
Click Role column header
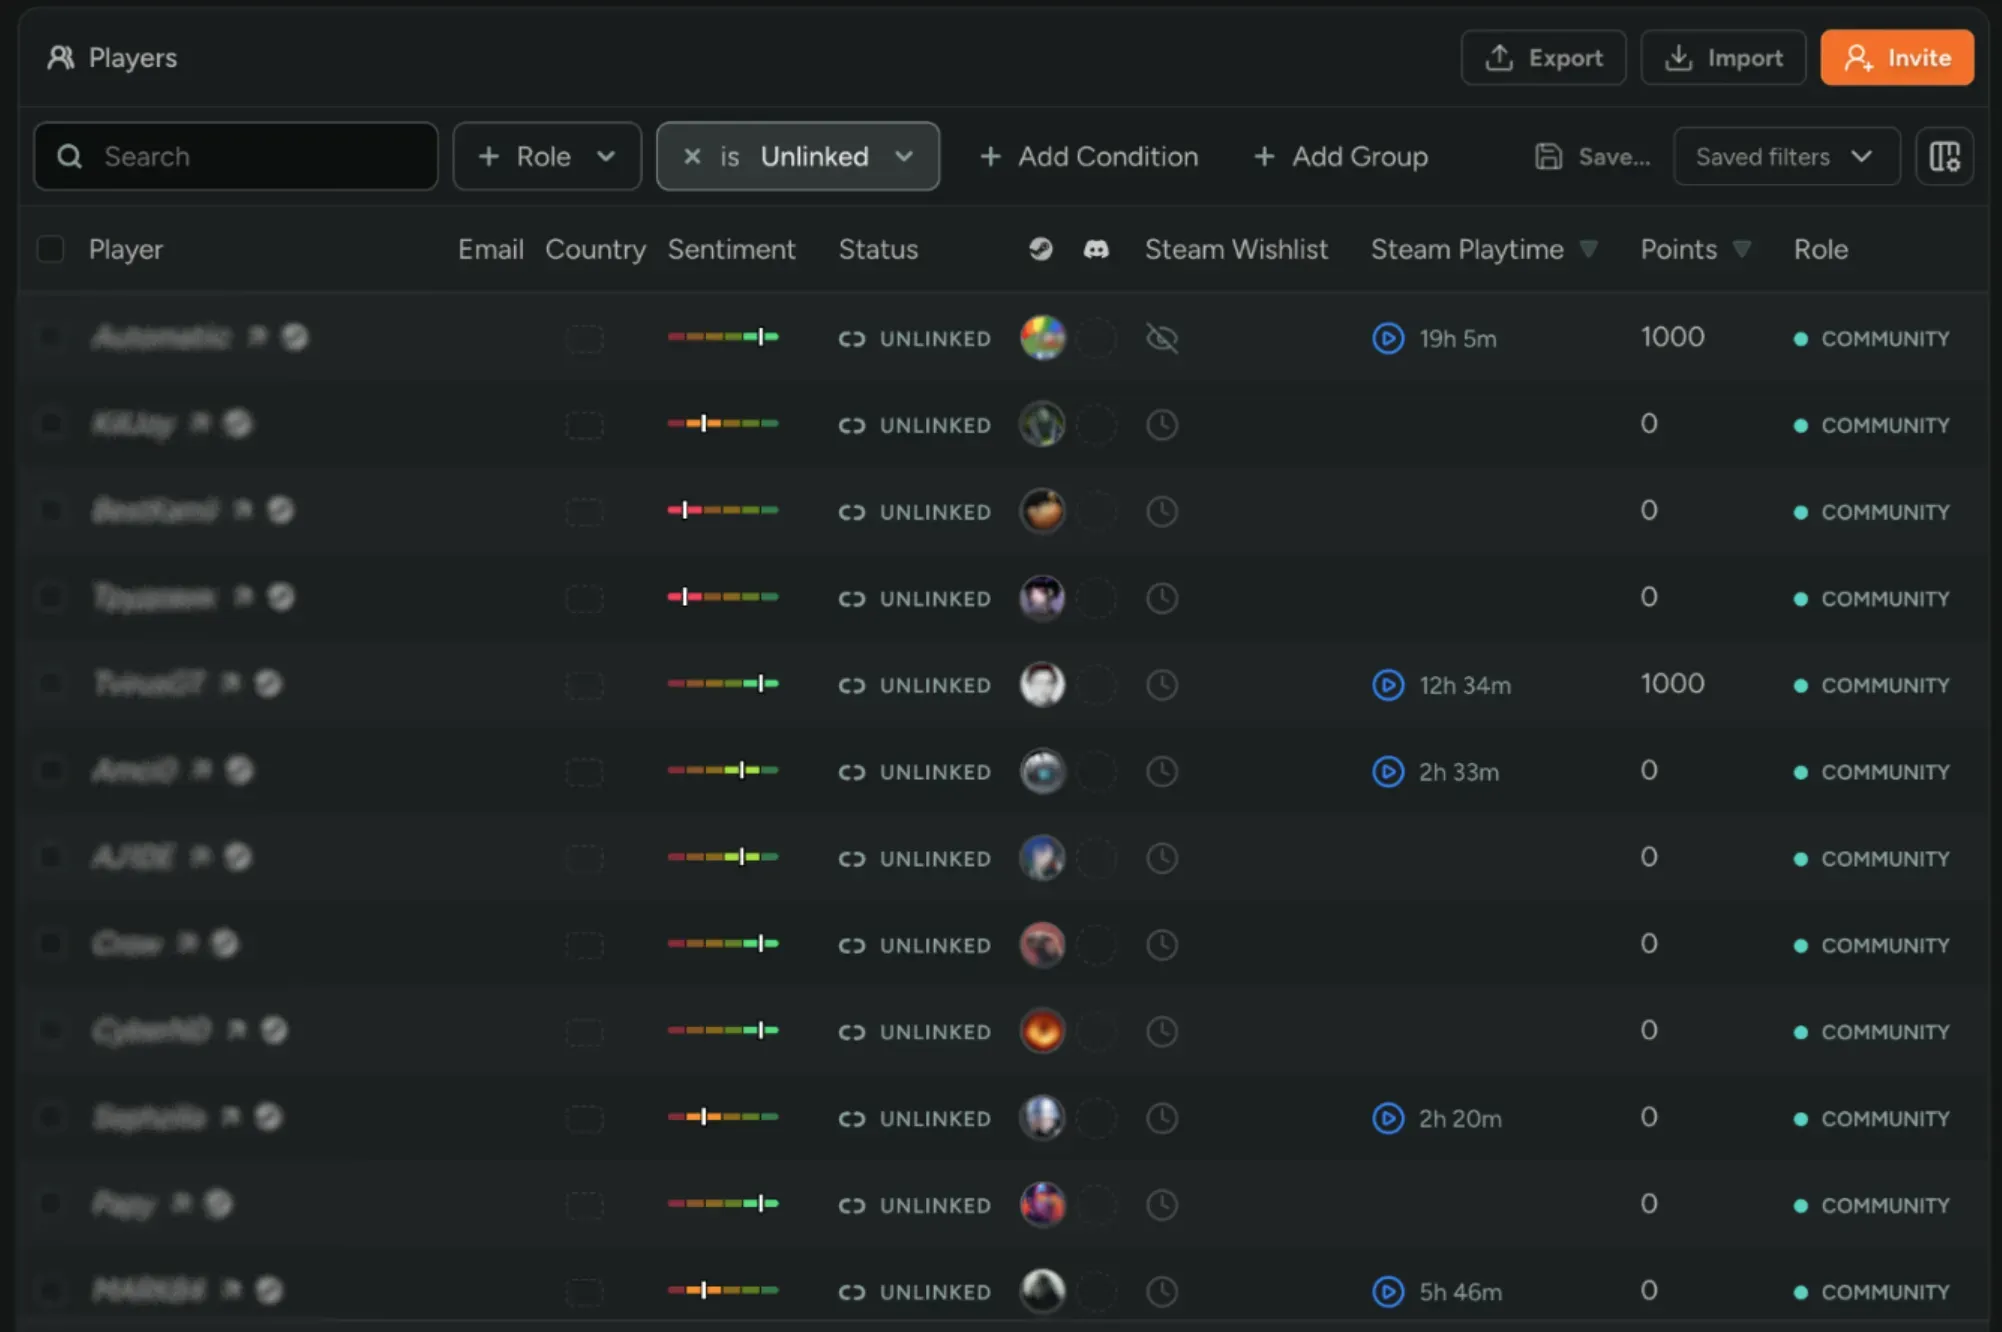[1821, 249]
